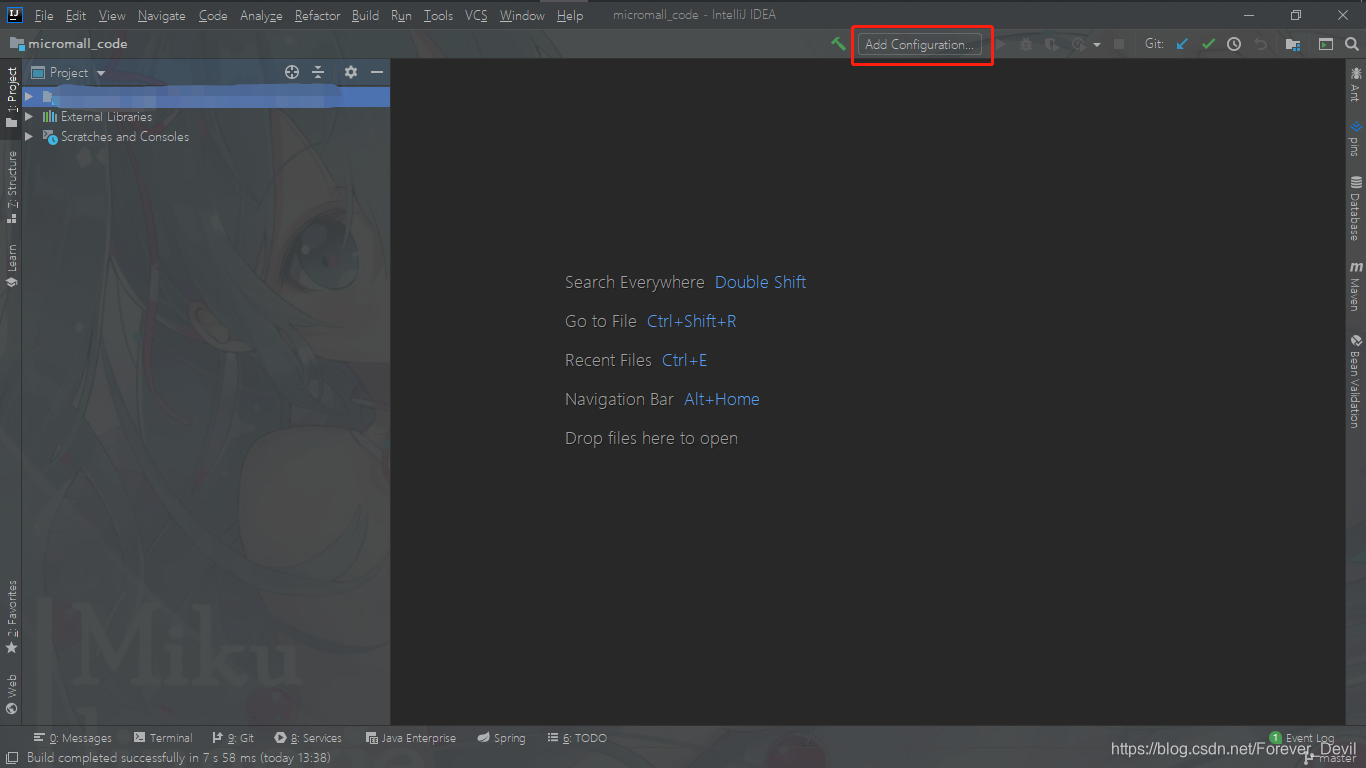
Task: Open the Window menu
Action: 522,15
